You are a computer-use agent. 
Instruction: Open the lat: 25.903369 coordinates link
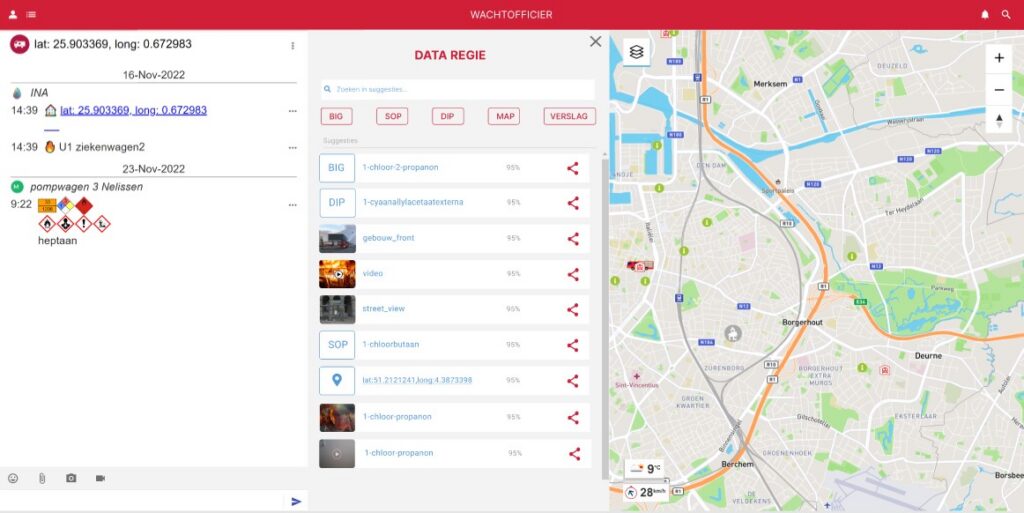pyautogui.click(x=133, y=110)
